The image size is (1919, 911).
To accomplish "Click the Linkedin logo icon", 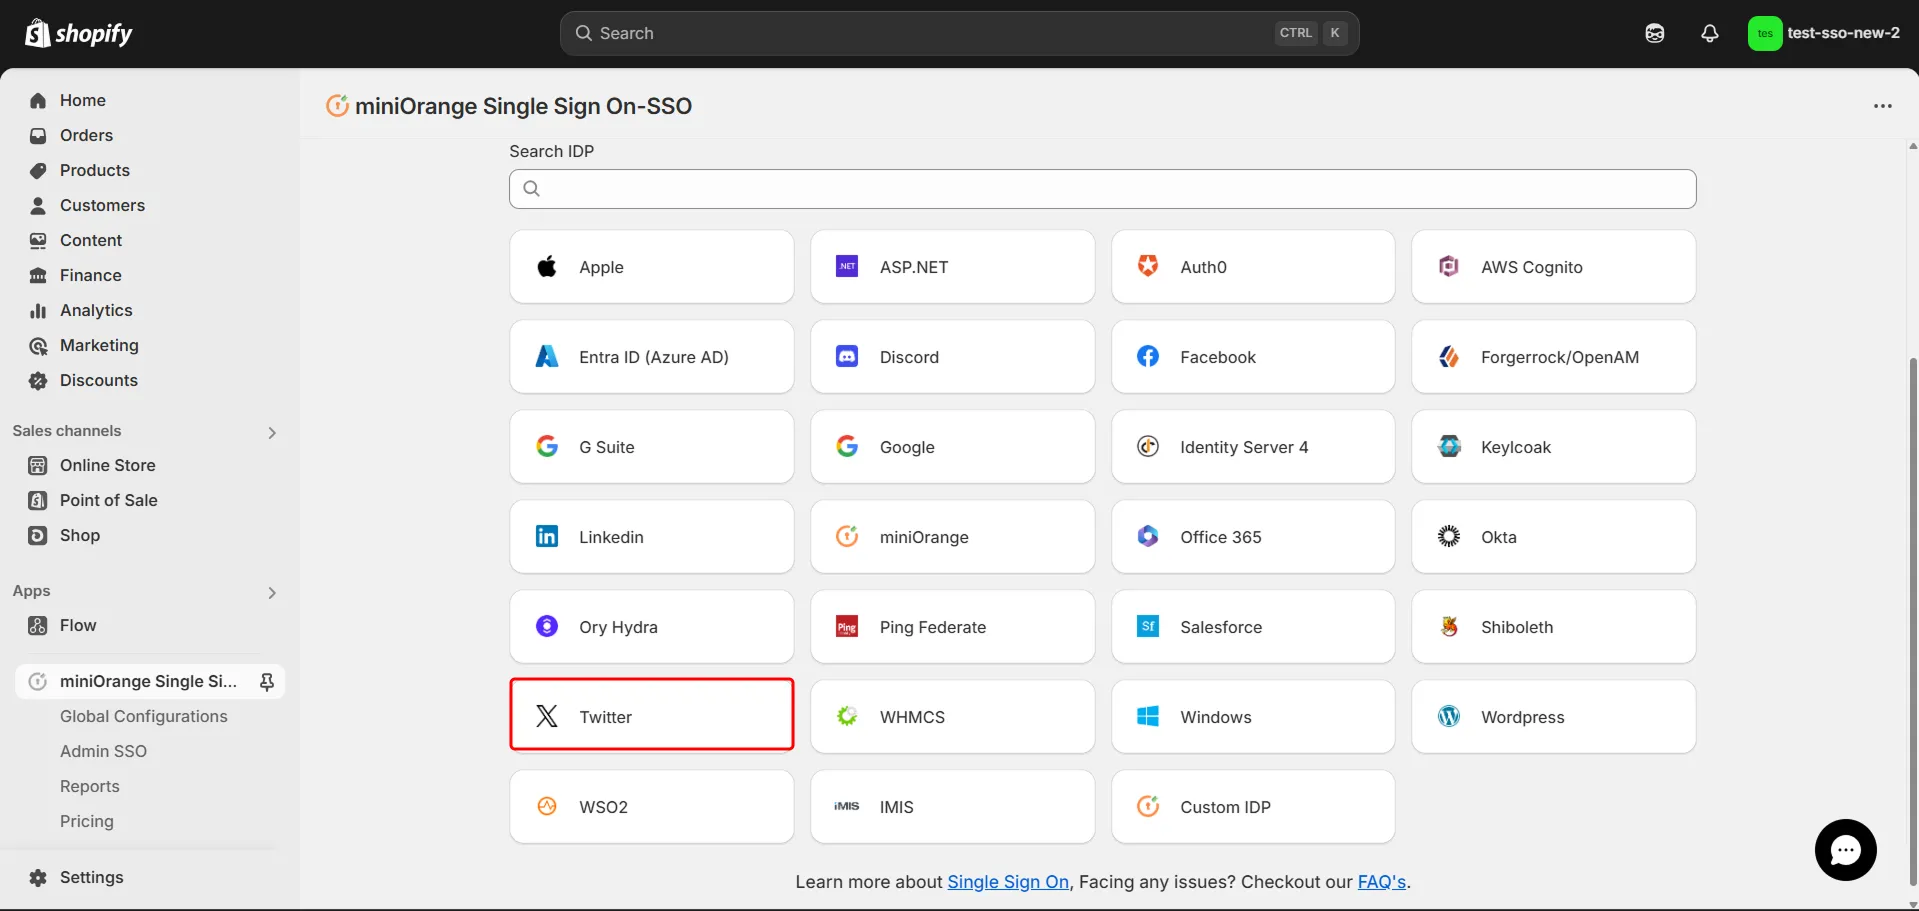I will click(x=547, y=536).
